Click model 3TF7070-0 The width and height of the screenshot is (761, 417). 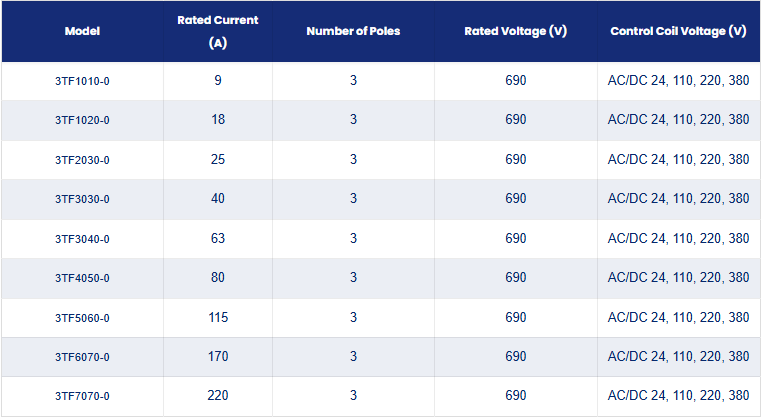click(x=83, y=396)
